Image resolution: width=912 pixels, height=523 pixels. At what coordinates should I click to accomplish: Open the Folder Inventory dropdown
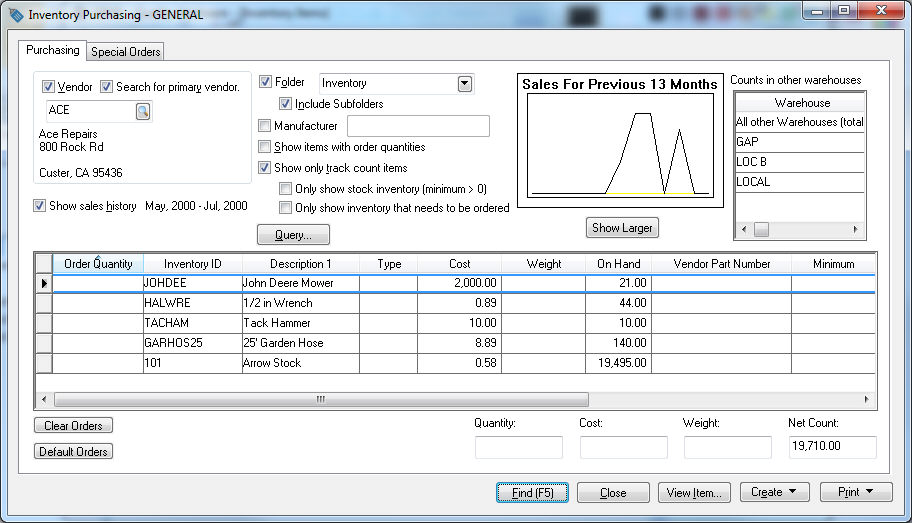pos(464,84)
